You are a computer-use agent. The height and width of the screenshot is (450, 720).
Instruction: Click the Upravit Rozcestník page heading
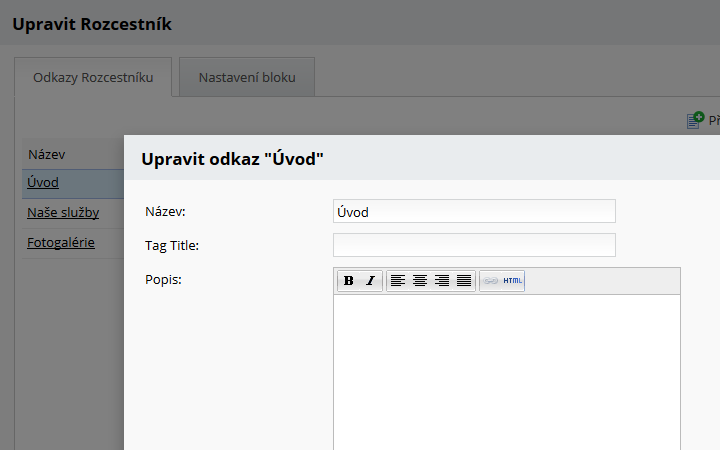click(92, 24)
